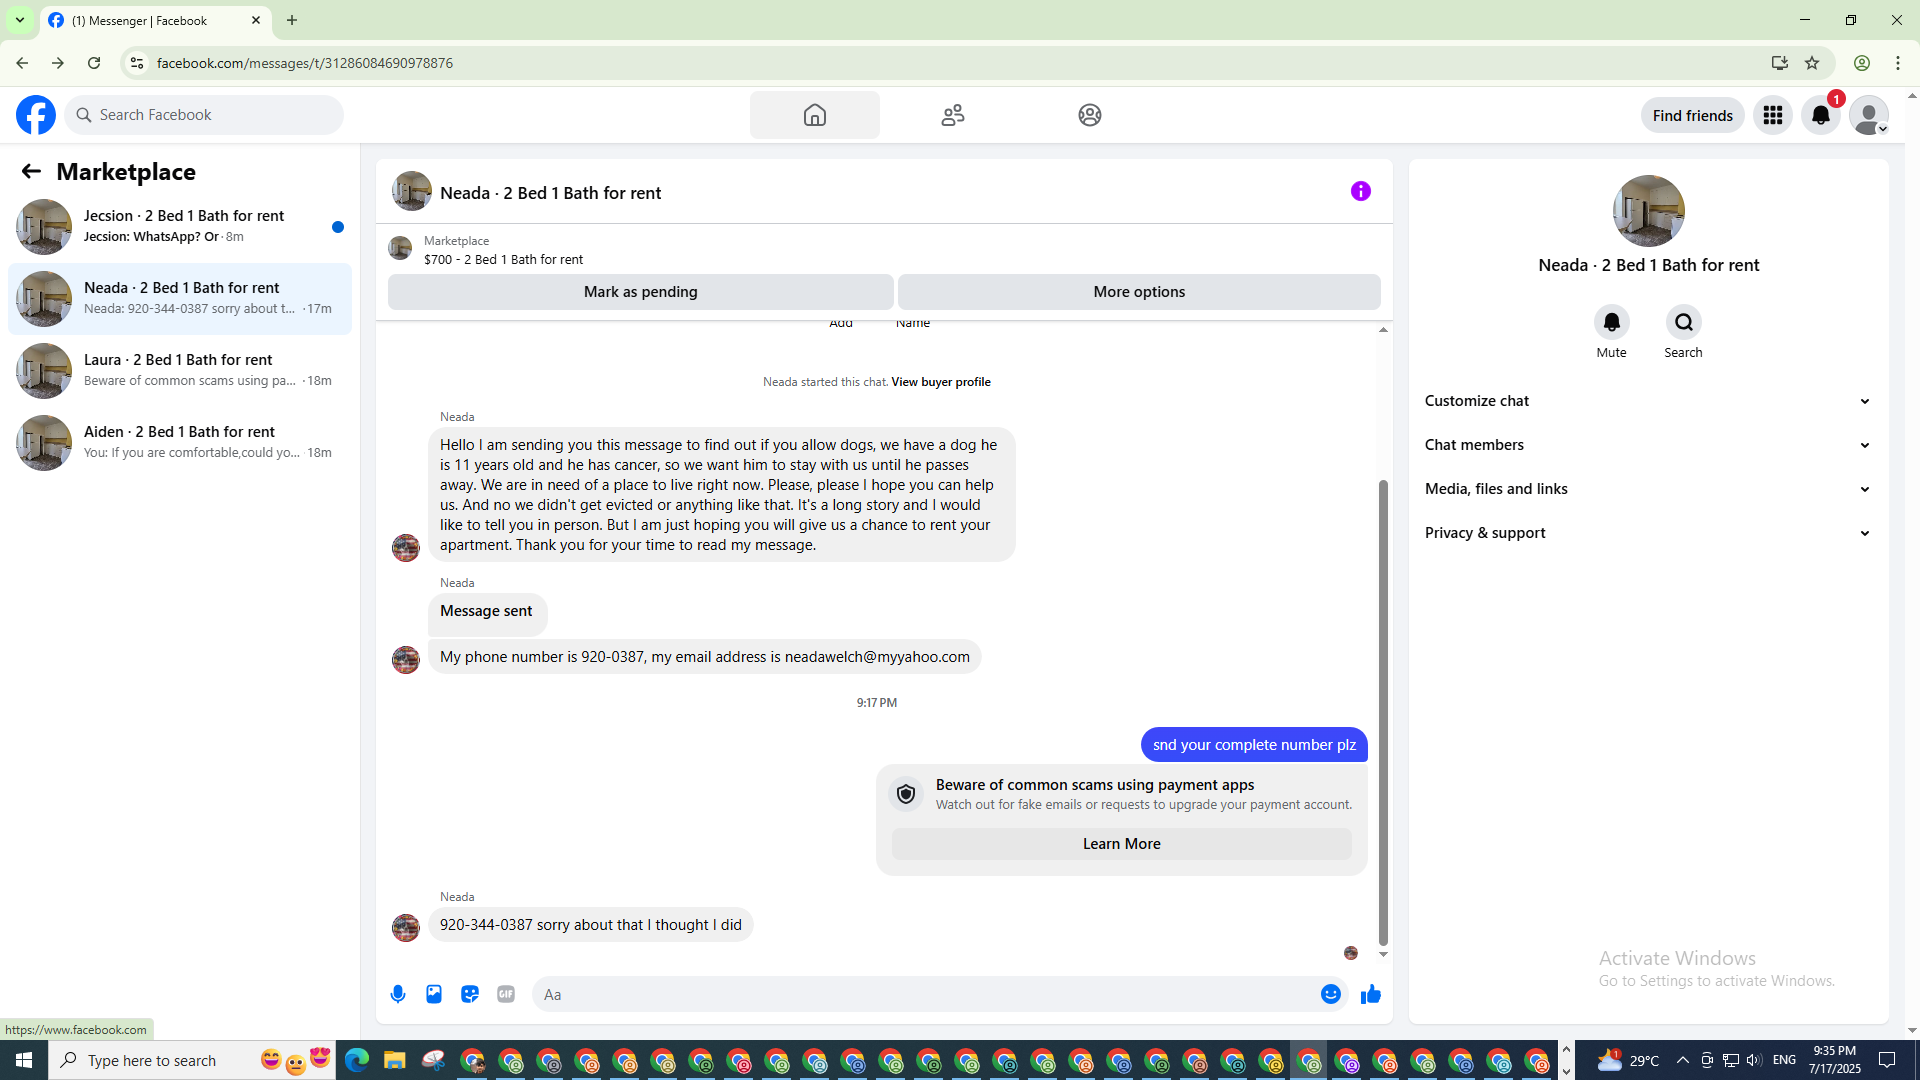Show hidden system tray icons
This screenshot has width=1920, height=1080.
pos(1683,1060)
